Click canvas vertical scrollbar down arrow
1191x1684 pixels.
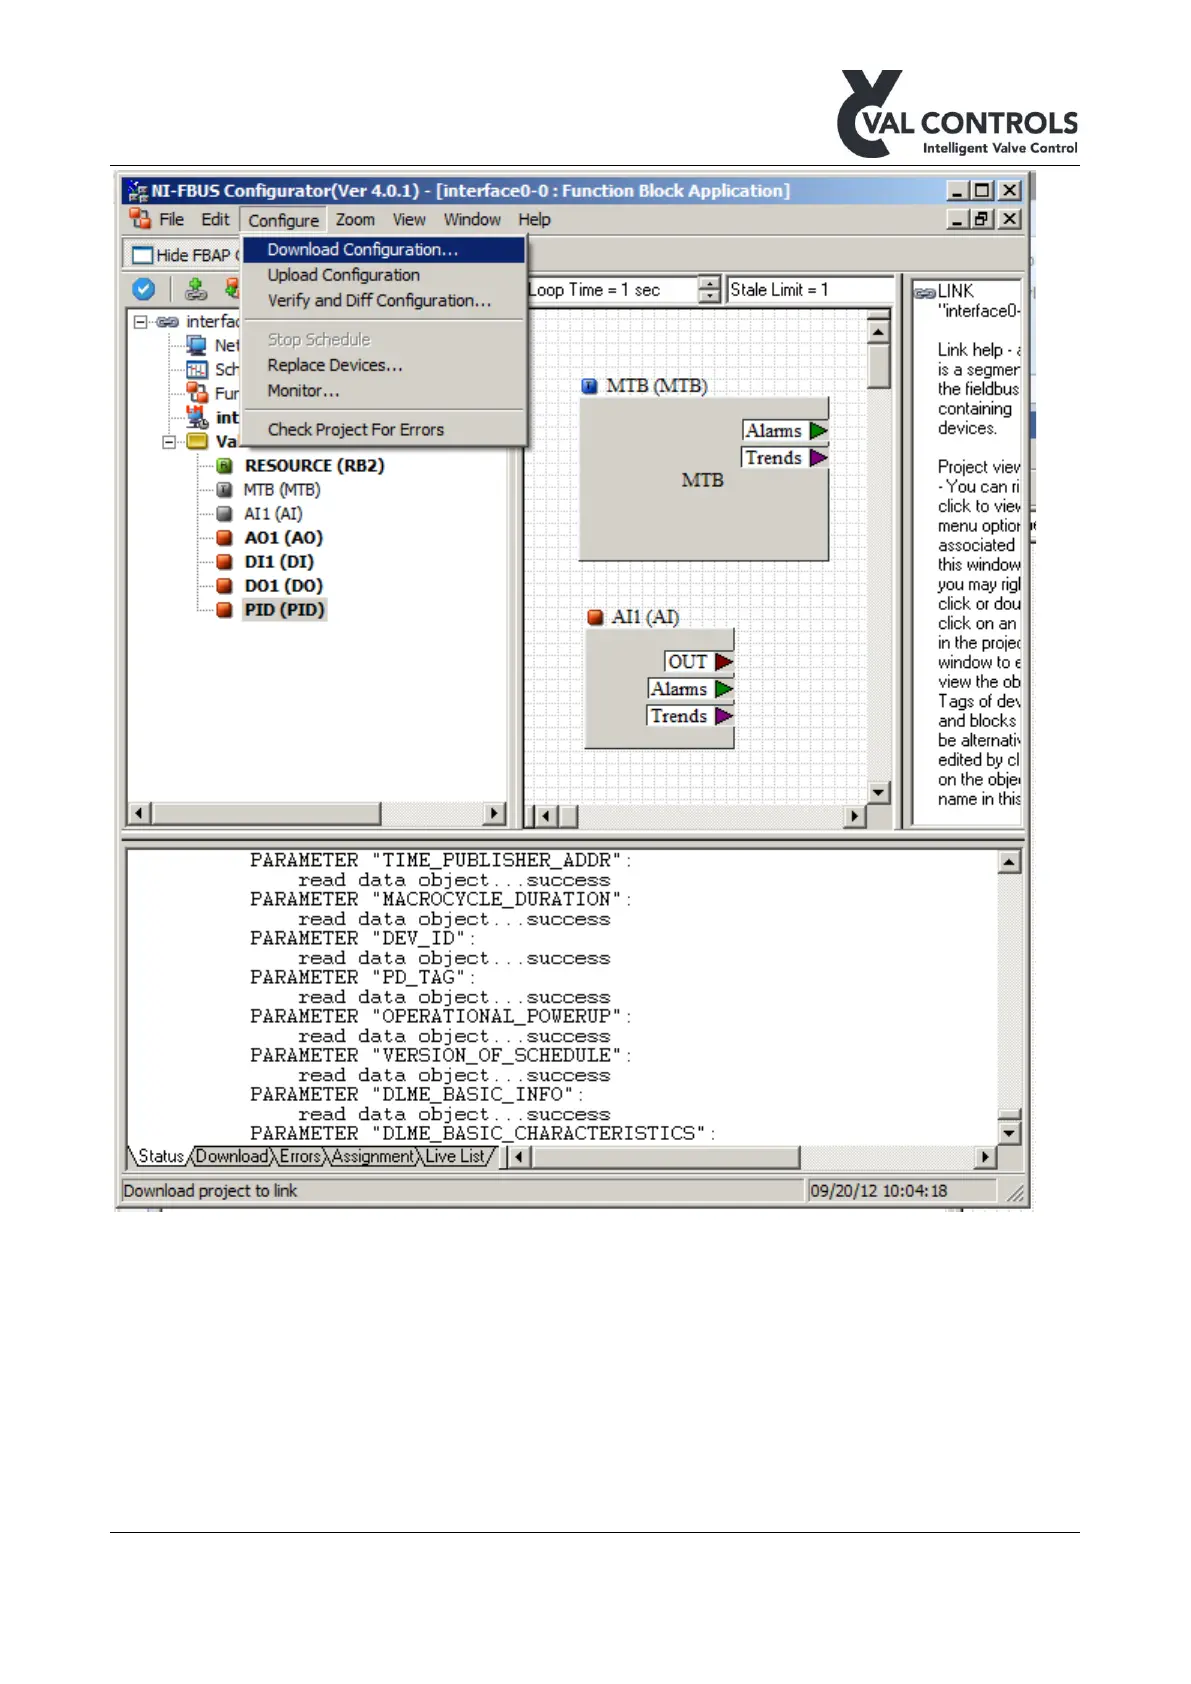[879, 793]
